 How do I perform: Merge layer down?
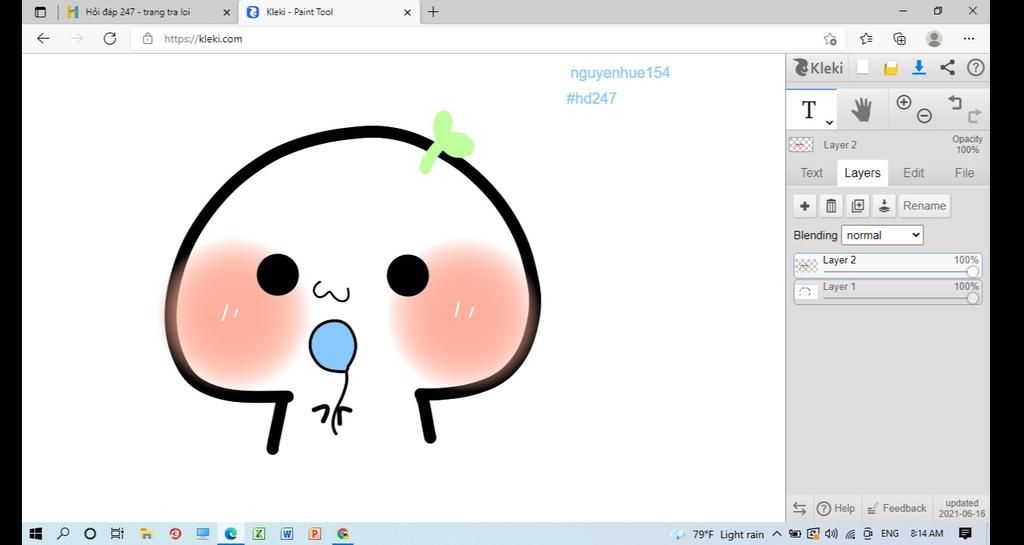pyautogui.click(x=884, y=206)
